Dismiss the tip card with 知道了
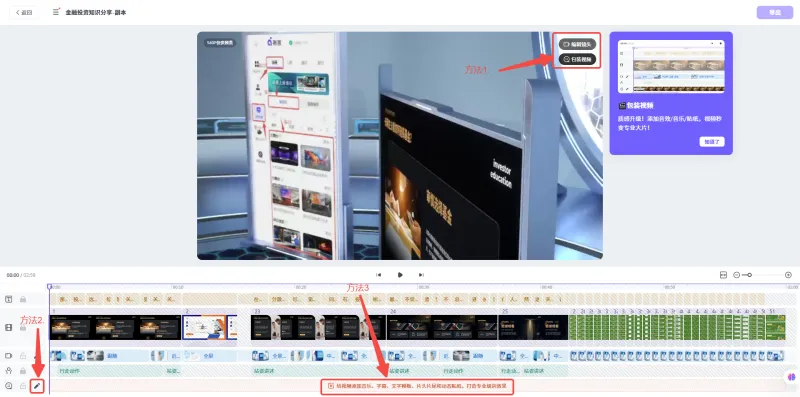Screen dimensions: 800x397 point(712,142)
